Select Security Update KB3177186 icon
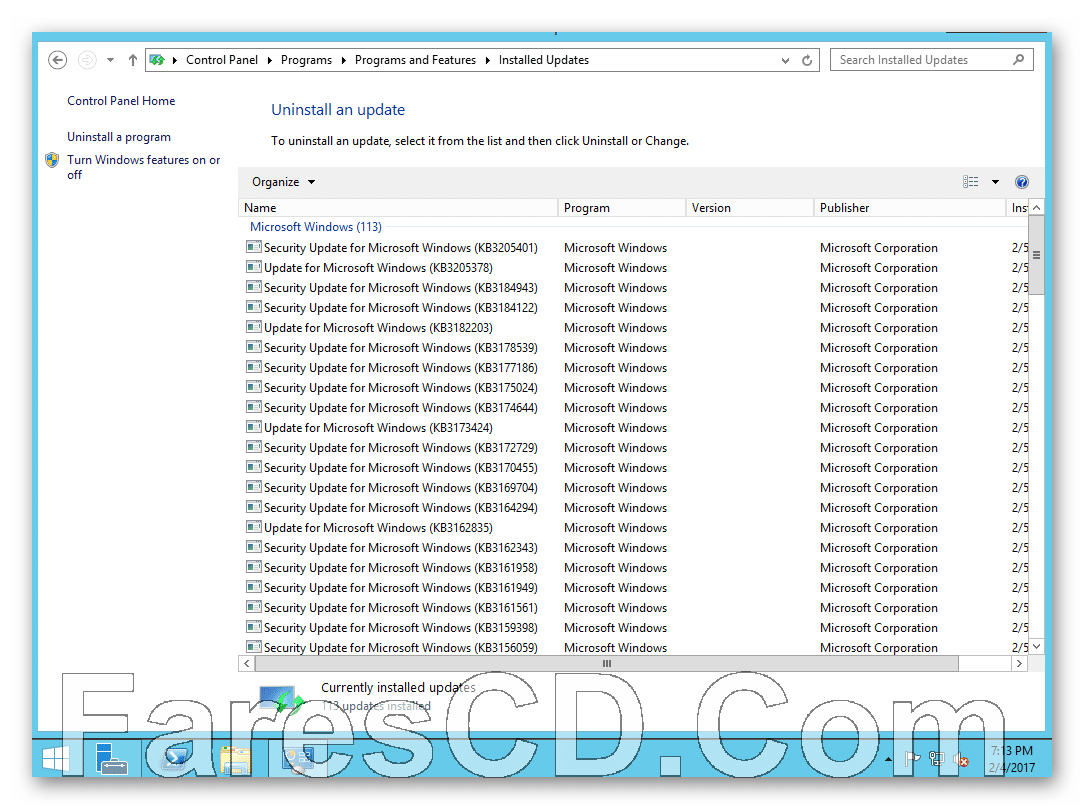1084x809 pixels. 254,367
